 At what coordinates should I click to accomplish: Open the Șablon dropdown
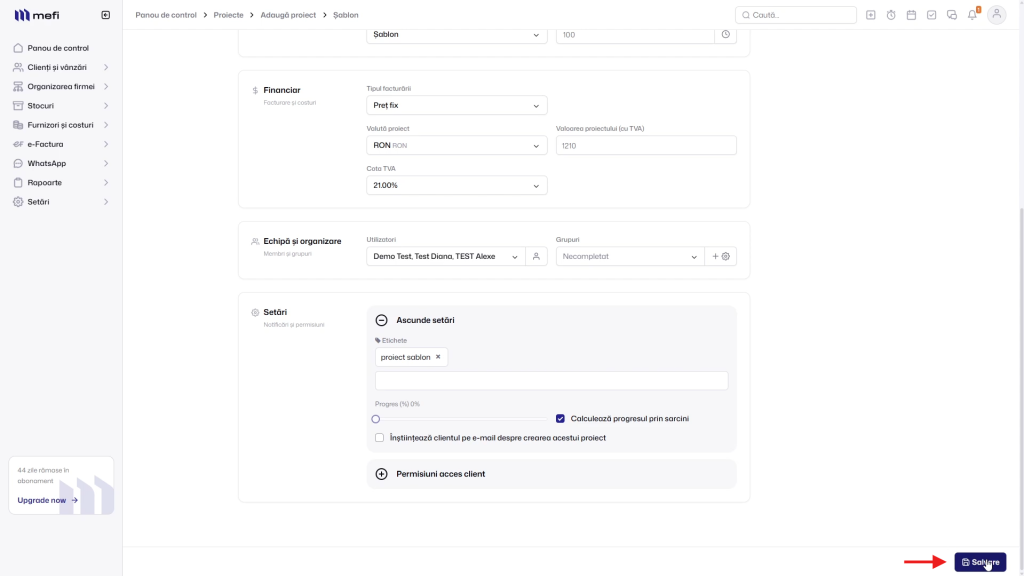coord(456,35)
